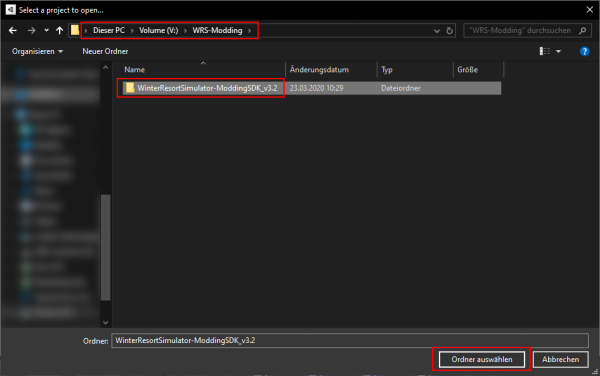Click 'WRS-Modding' breadcrumb
This screenshot has width=600, height=376.
pyautogui.click(x=217, y=31)
